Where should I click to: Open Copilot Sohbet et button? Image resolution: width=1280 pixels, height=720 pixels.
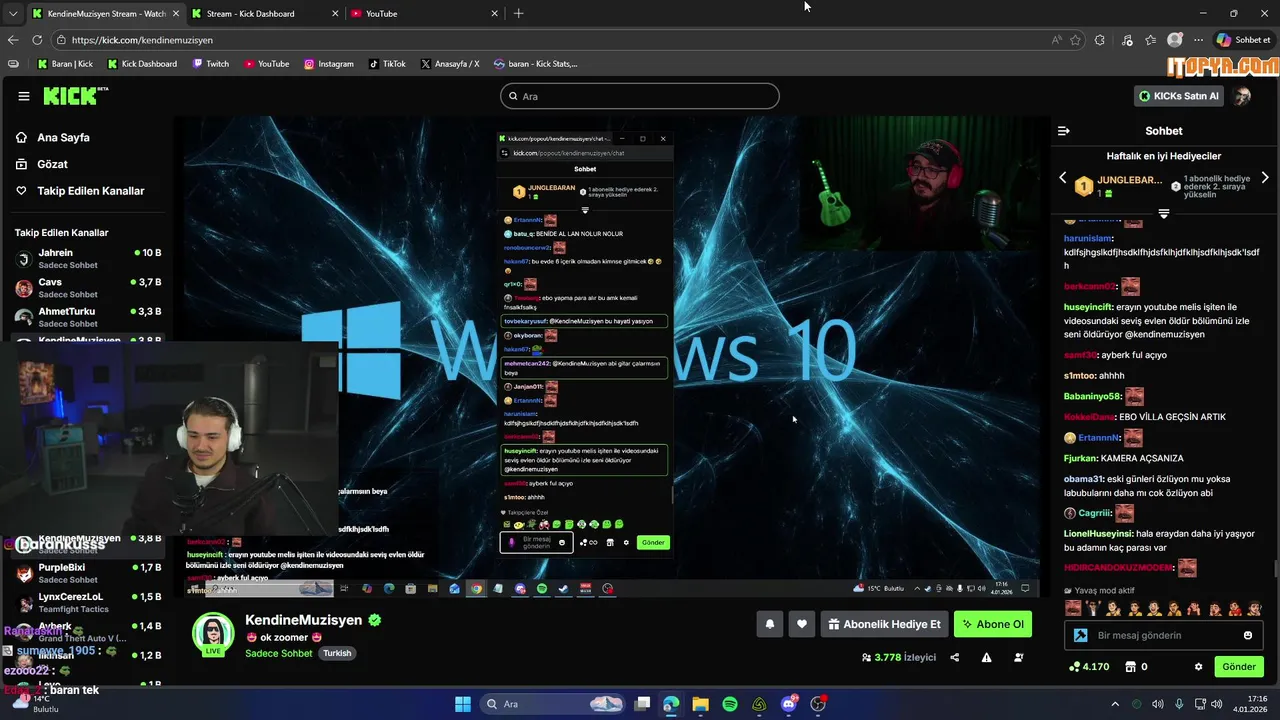pos(1243,40)
